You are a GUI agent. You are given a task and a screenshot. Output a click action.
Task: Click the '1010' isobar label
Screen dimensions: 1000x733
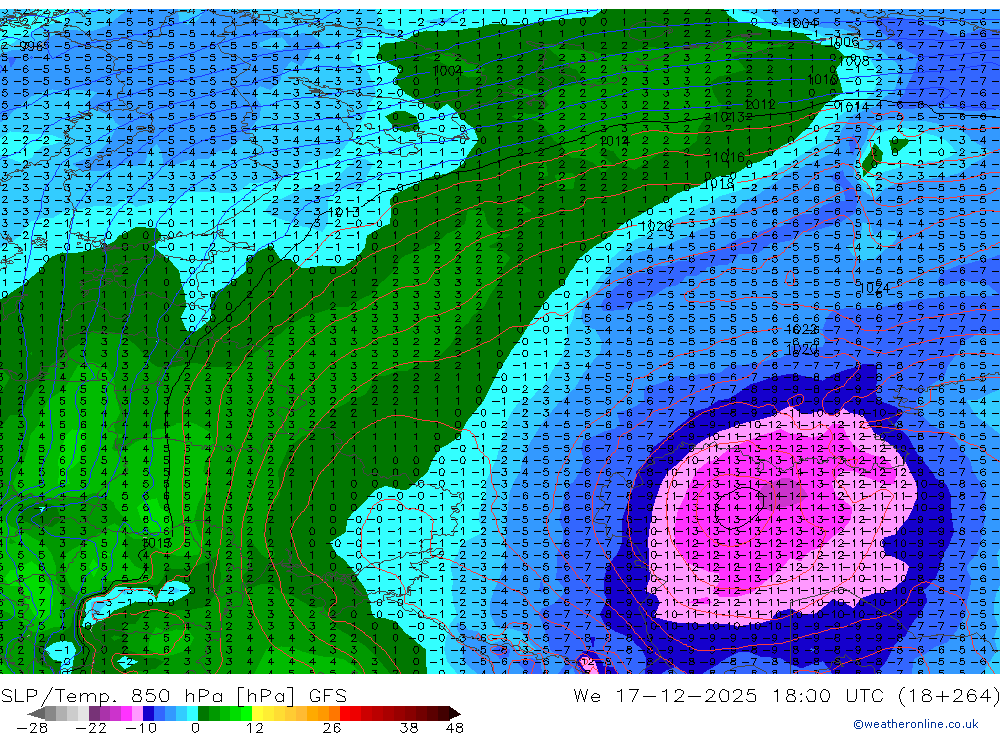(822, 80)
